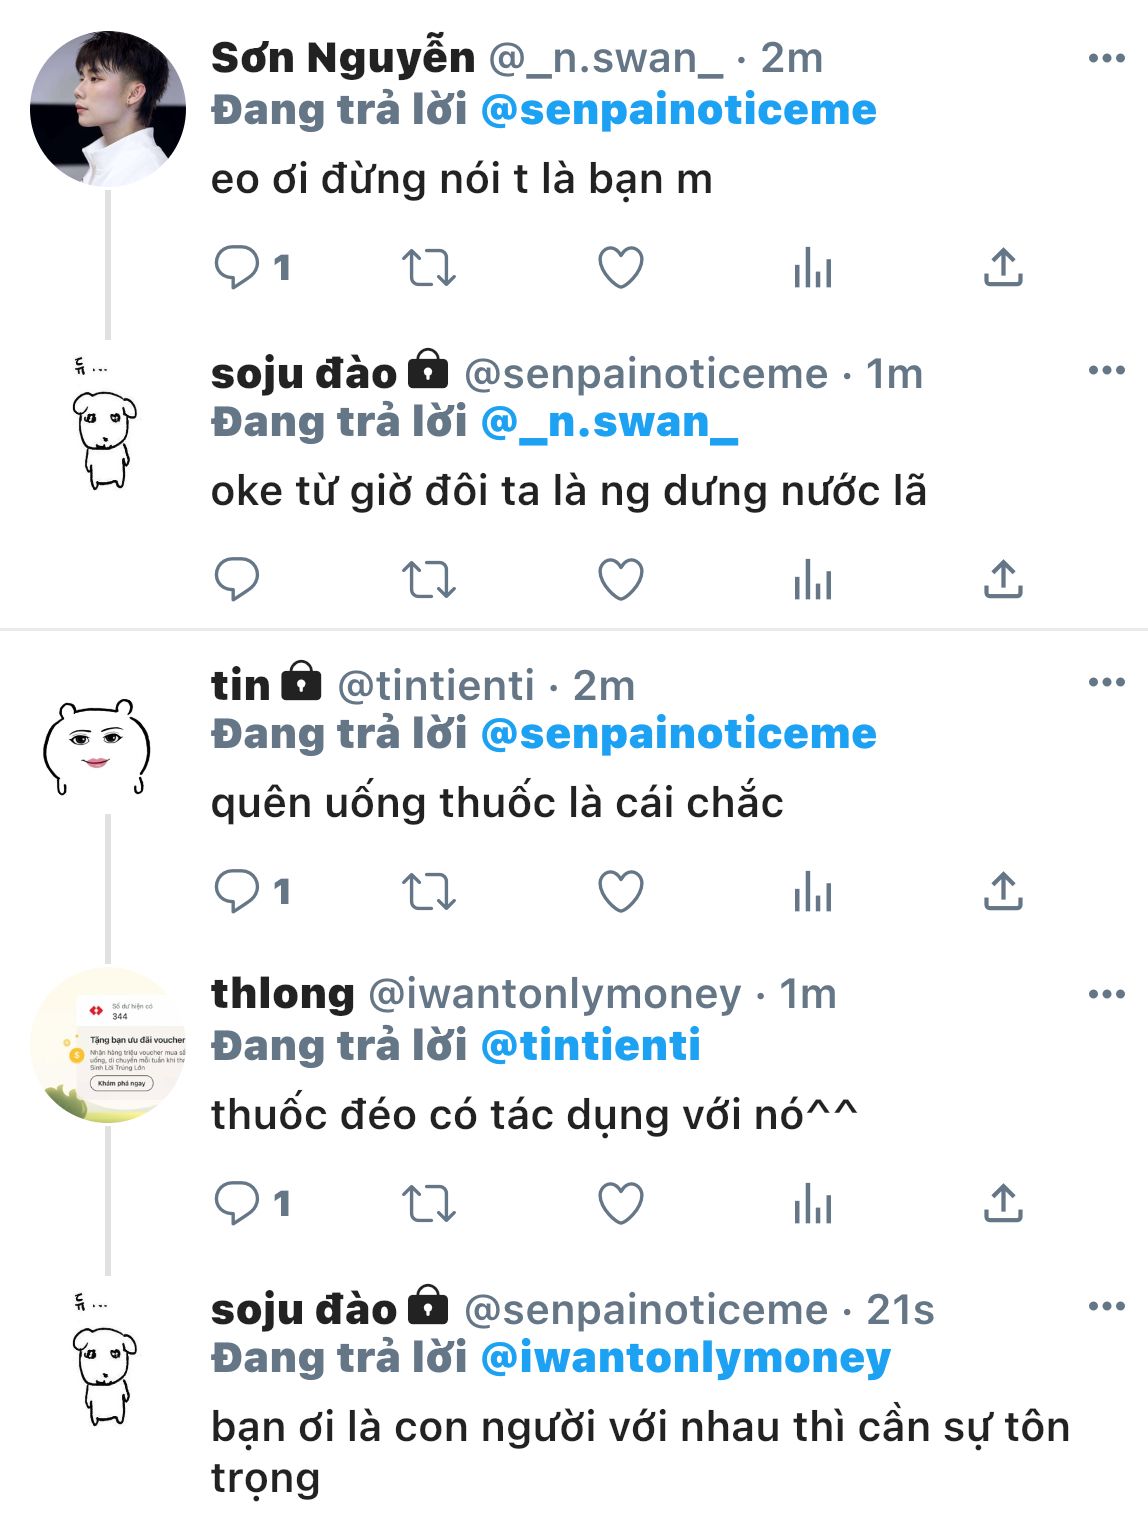This screenshot has height=1529, width=1148.
Task: Reply to Sơn Nguyễn's tweet
Action: tap(237, 268)
